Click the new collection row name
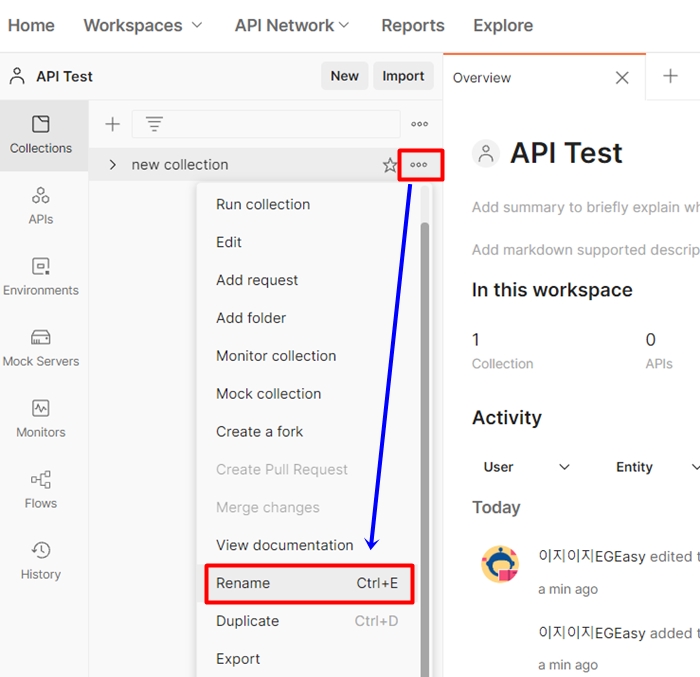700x677 pixels. click(179, 165)
